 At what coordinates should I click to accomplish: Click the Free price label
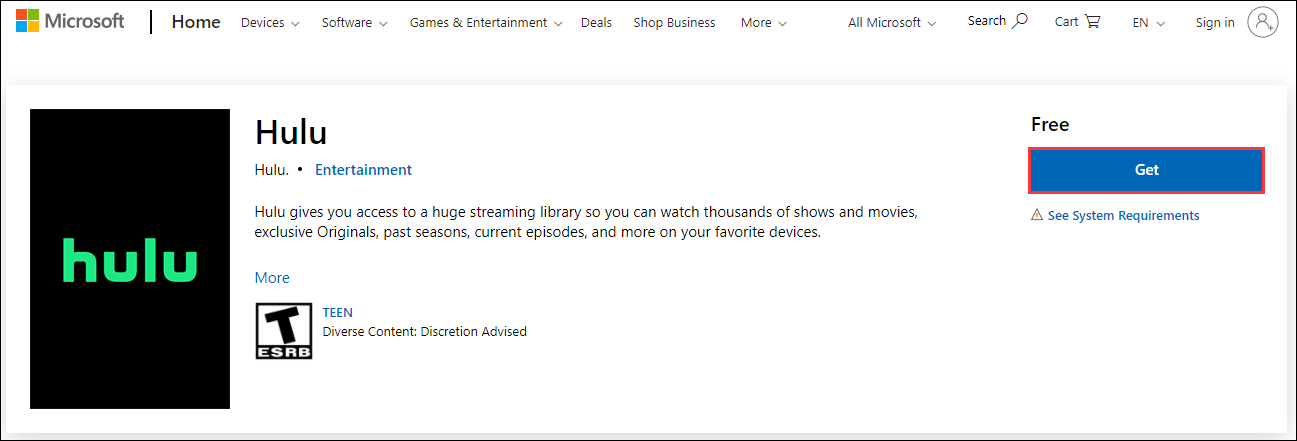pos(1050,125)
